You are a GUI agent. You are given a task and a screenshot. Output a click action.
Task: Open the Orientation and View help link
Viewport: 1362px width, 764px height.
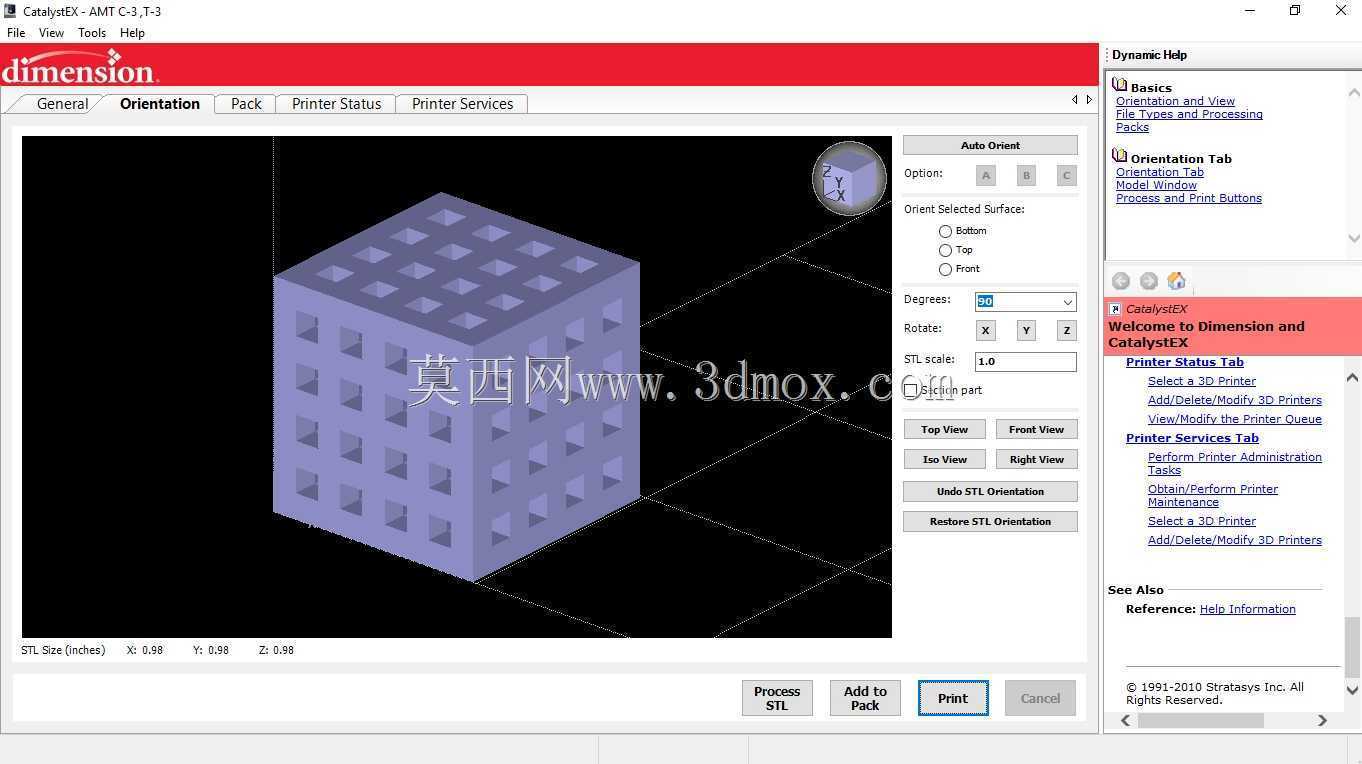1175,101
